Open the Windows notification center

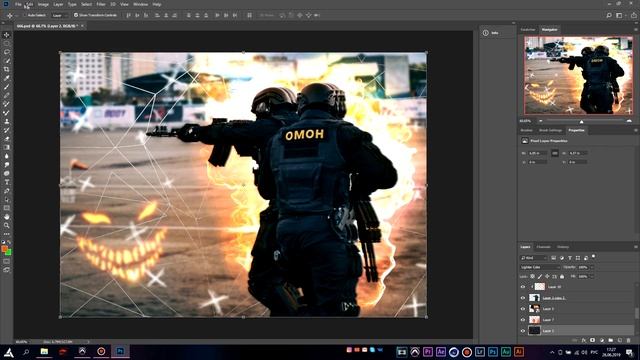[630, 352]
